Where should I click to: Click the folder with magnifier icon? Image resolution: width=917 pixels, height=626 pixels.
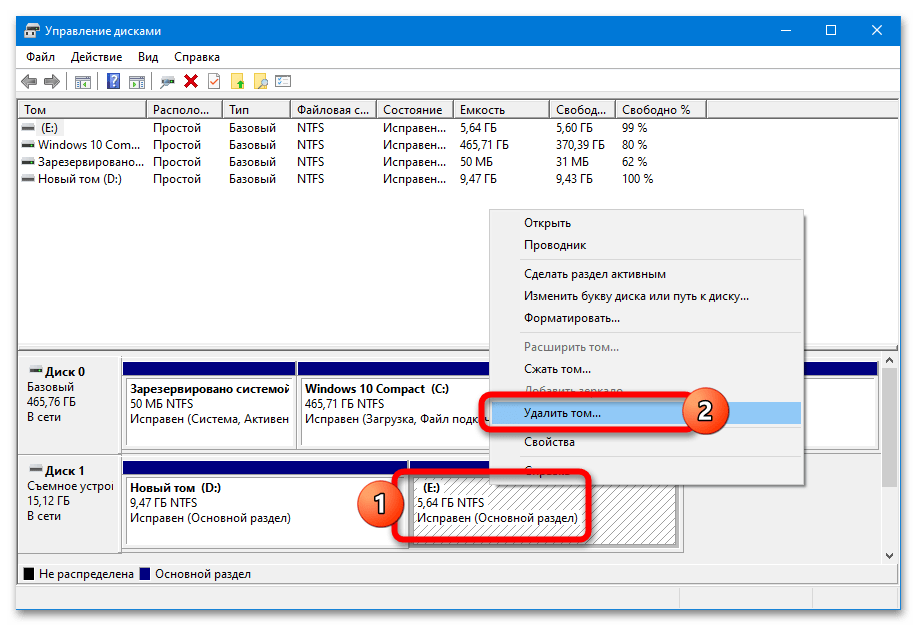pyautogui.click(x=261, y=82)
